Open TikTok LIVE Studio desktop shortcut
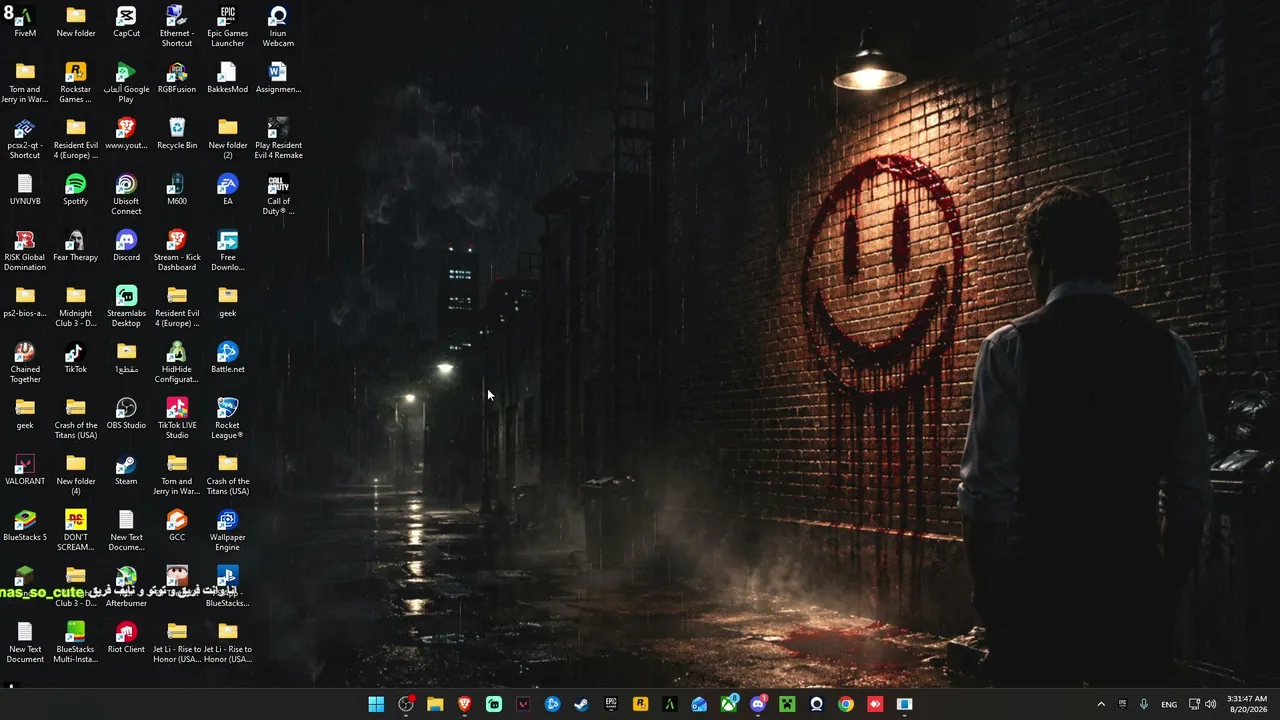 [177, 418]
